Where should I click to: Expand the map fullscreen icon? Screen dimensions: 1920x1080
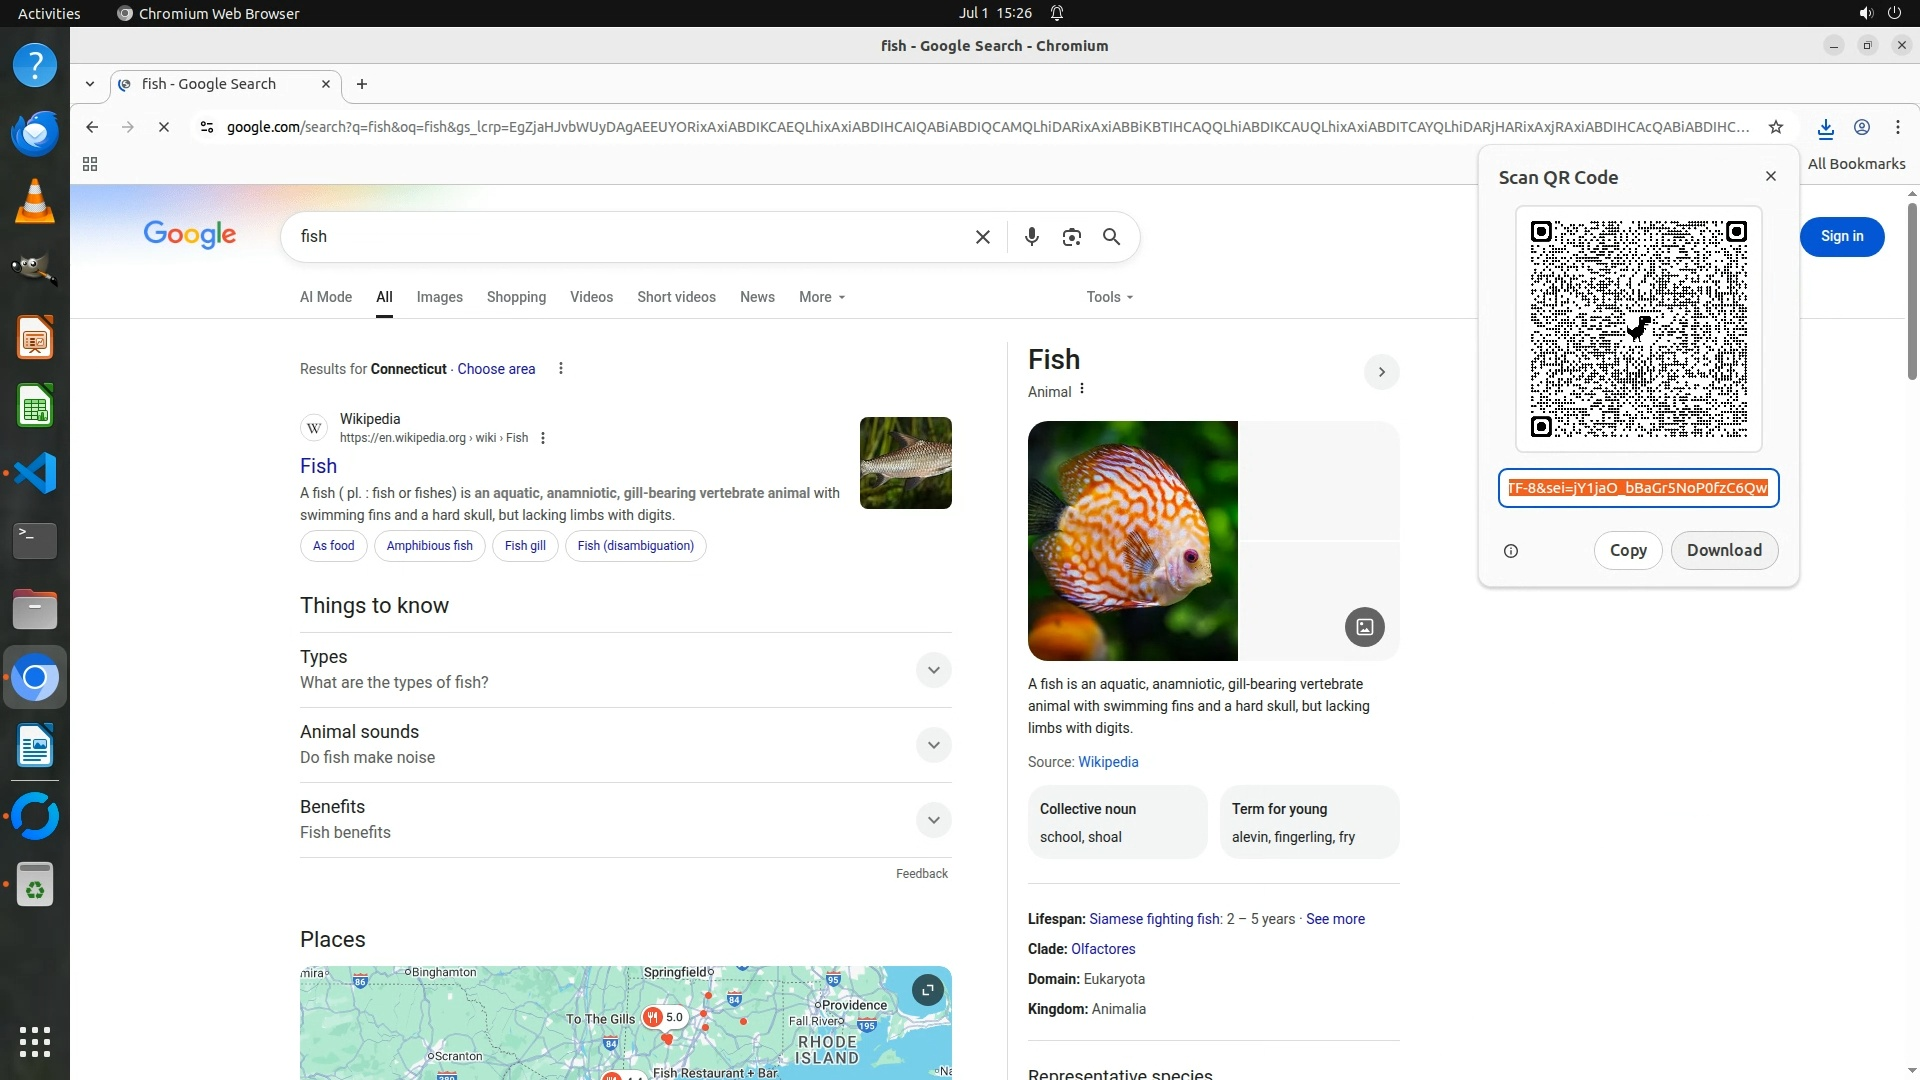(x=927, y=990)
